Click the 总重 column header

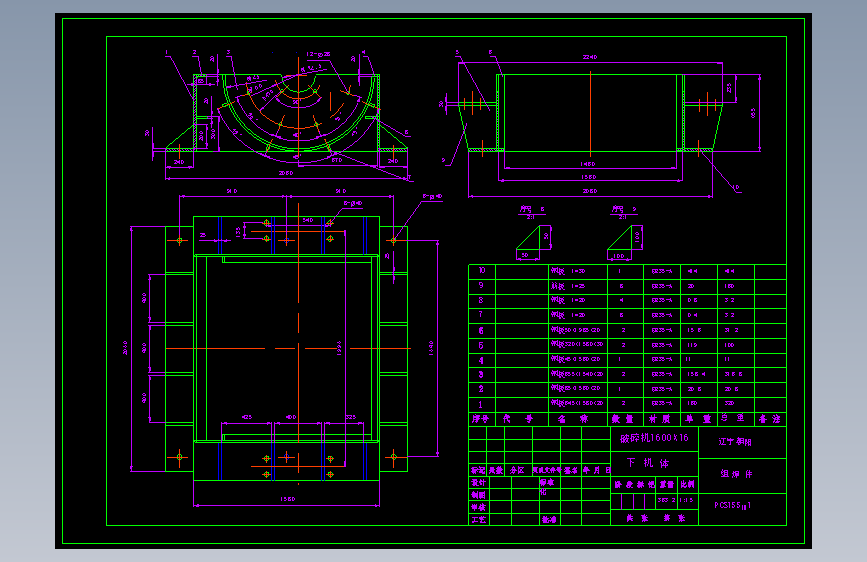click(x=733, y=419)
